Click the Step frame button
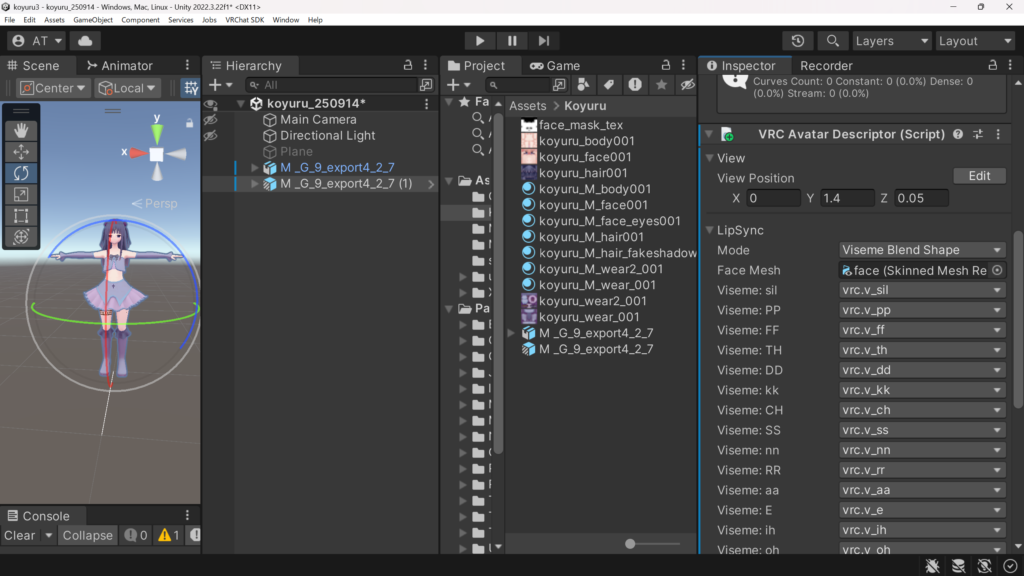 (x=544, y=40)
